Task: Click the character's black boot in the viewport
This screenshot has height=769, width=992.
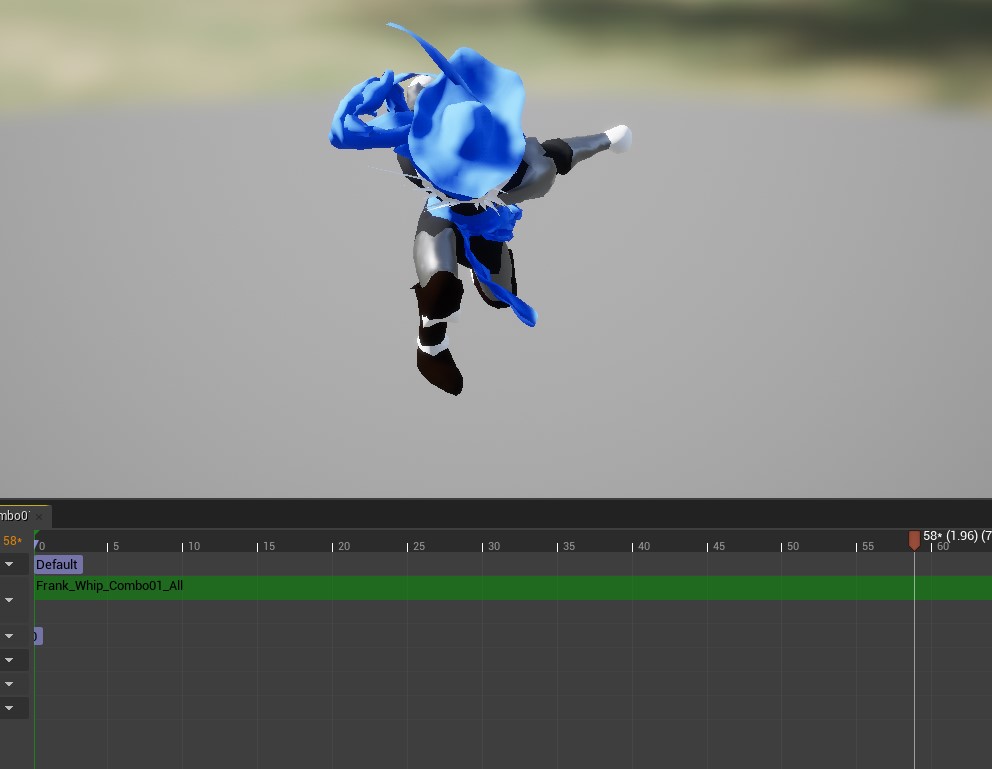Action: pyautogui.click(x=441, y=369)
